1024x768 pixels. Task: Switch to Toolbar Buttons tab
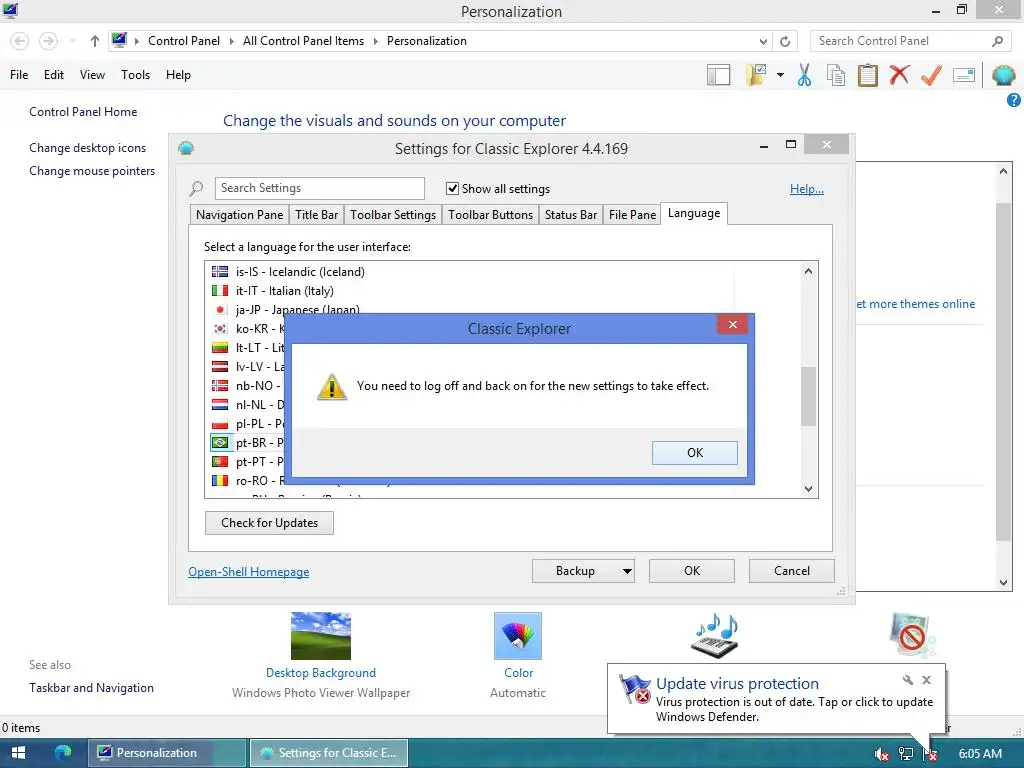(x=490, y=215)
